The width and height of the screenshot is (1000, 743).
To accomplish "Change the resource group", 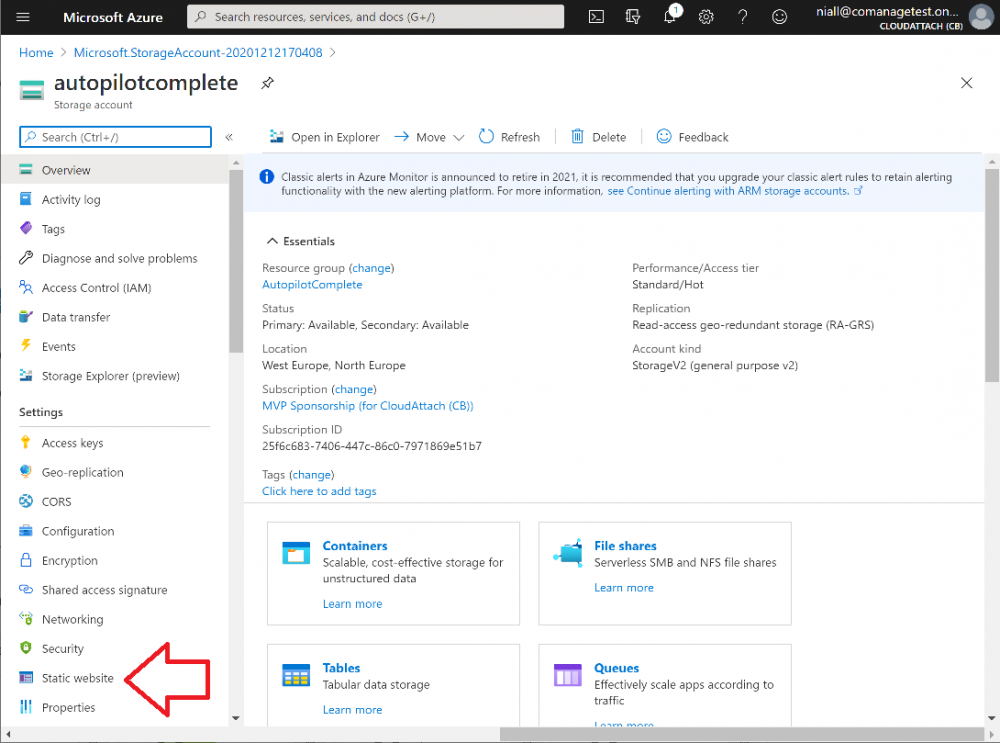I will 372,268.
